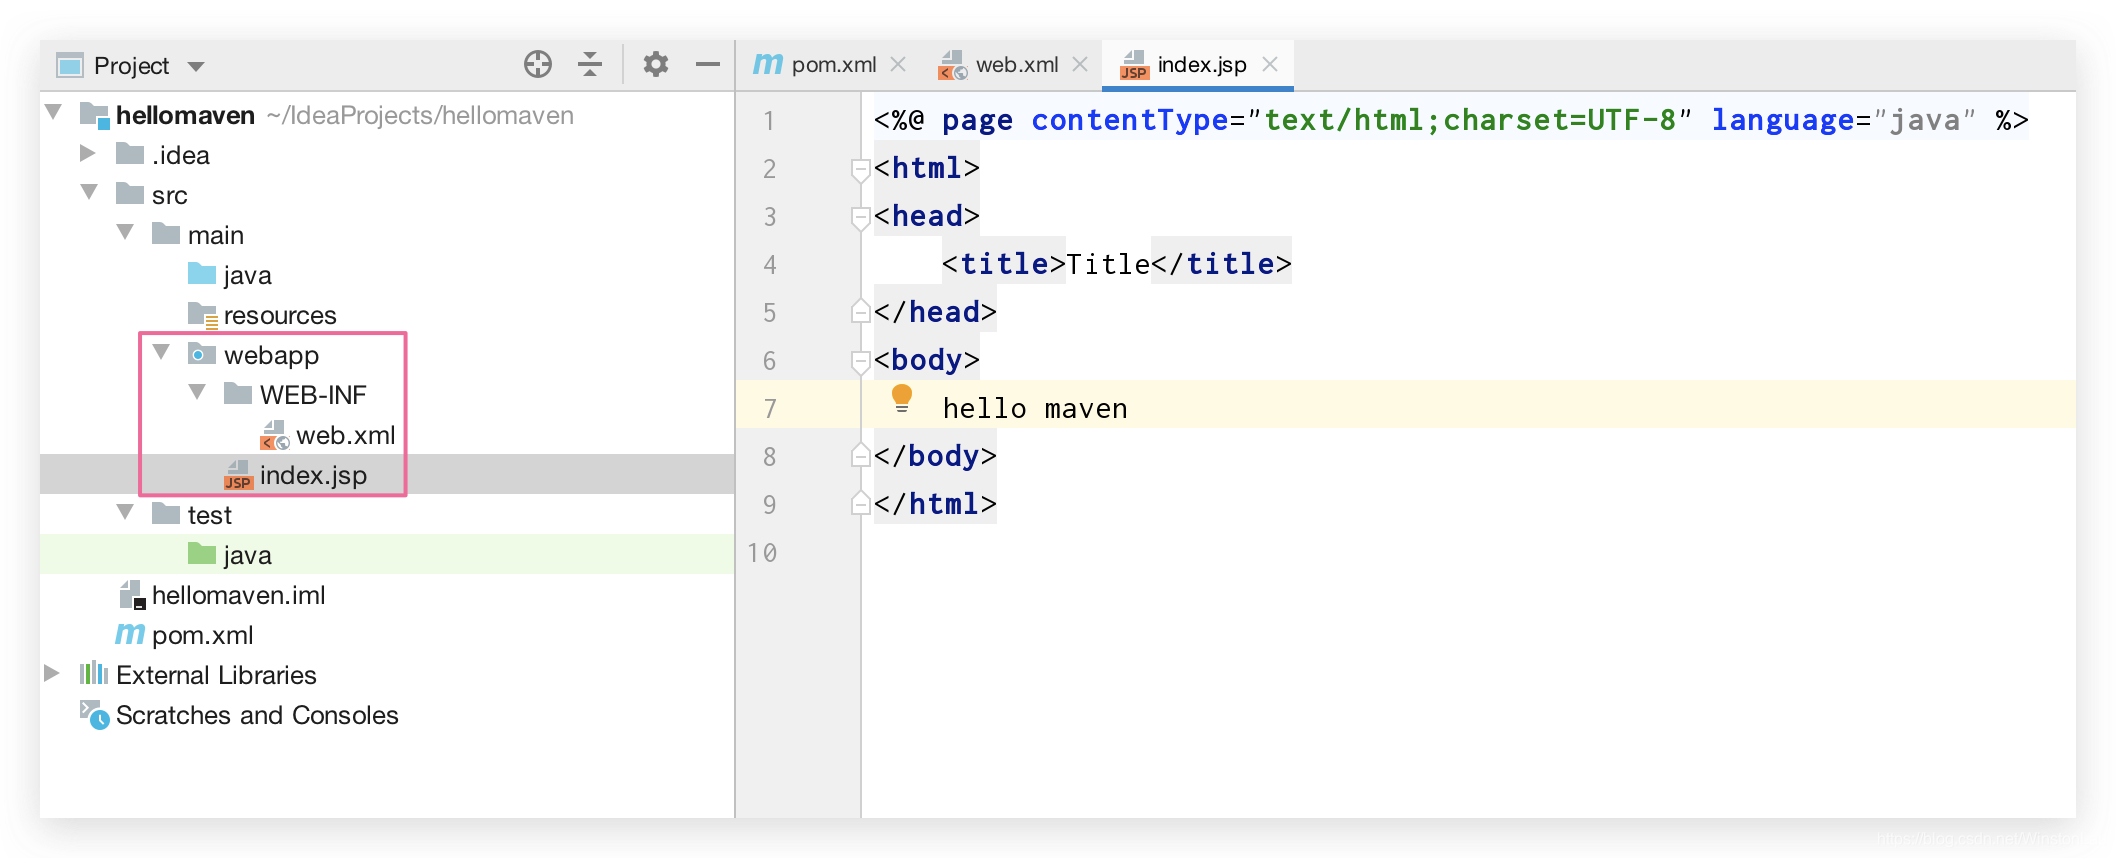Open the Project view dropdown arrow
Screen dimensions: 2116x858
point(196,67)
